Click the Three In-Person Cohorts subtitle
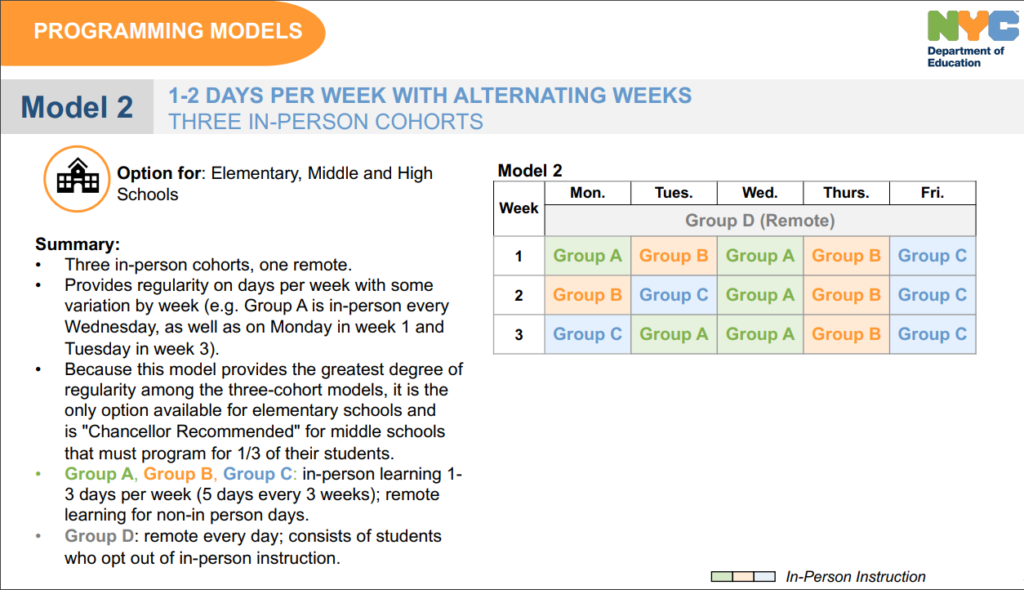 [x=325, y=122]
